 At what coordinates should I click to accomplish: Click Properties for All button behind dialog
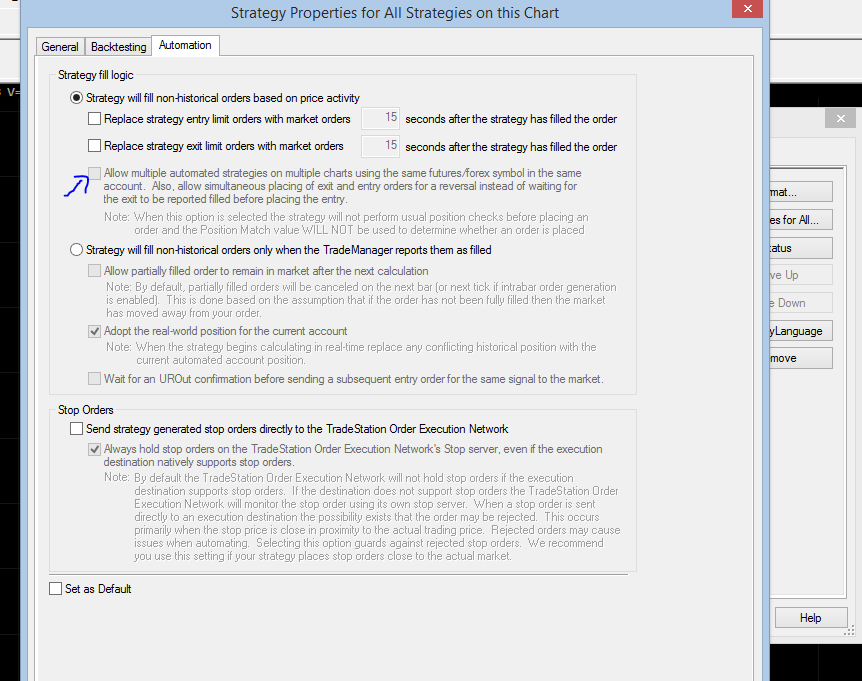point(801,220)
